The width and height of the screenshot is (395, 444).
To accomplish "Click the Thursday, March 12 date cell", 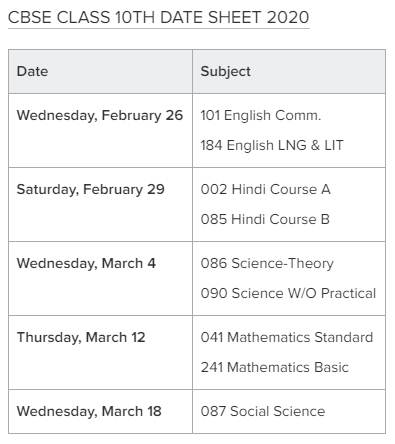I will [100, 353].
